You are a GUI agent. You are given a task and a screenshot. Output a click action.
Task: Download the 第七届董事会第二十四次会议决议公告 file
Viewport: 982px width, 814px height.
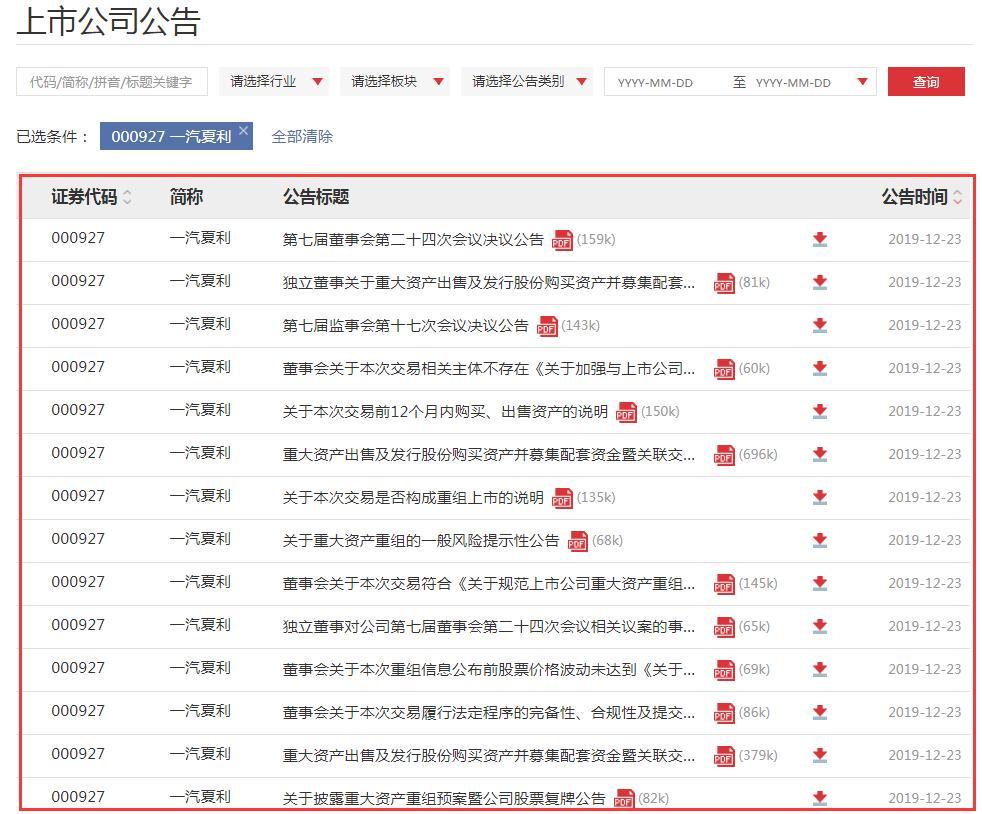820,239
